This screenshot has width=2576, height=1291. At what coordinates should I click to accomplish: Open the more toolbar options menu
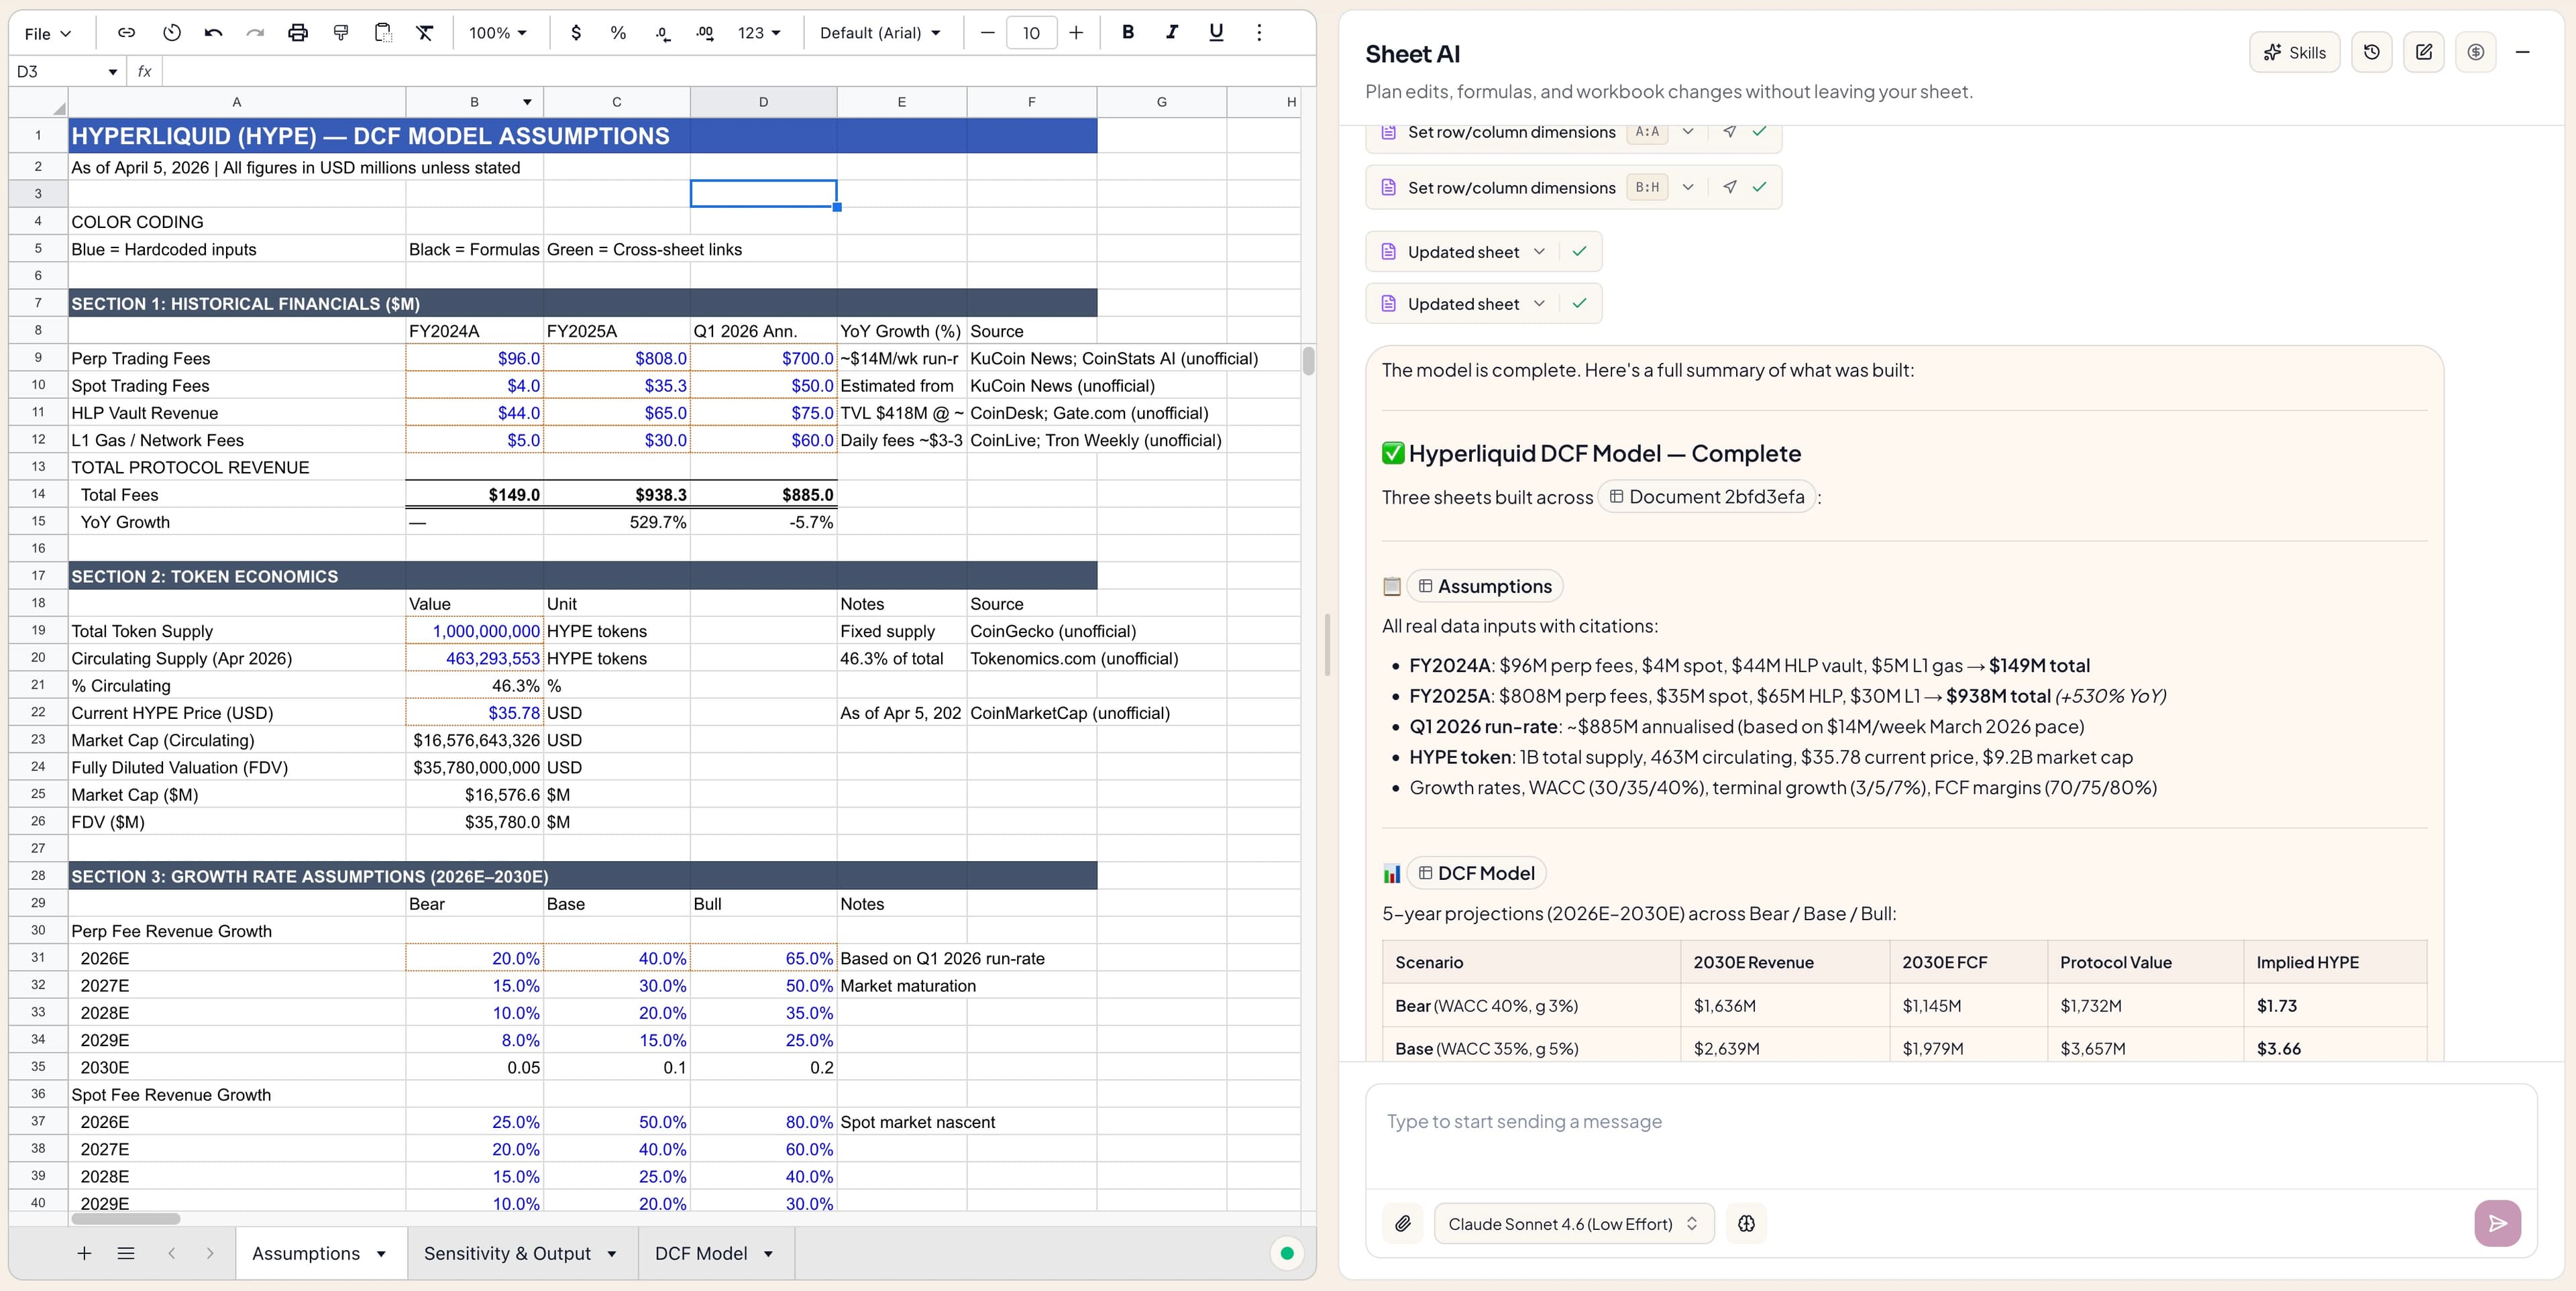(x=1259, y=32)
